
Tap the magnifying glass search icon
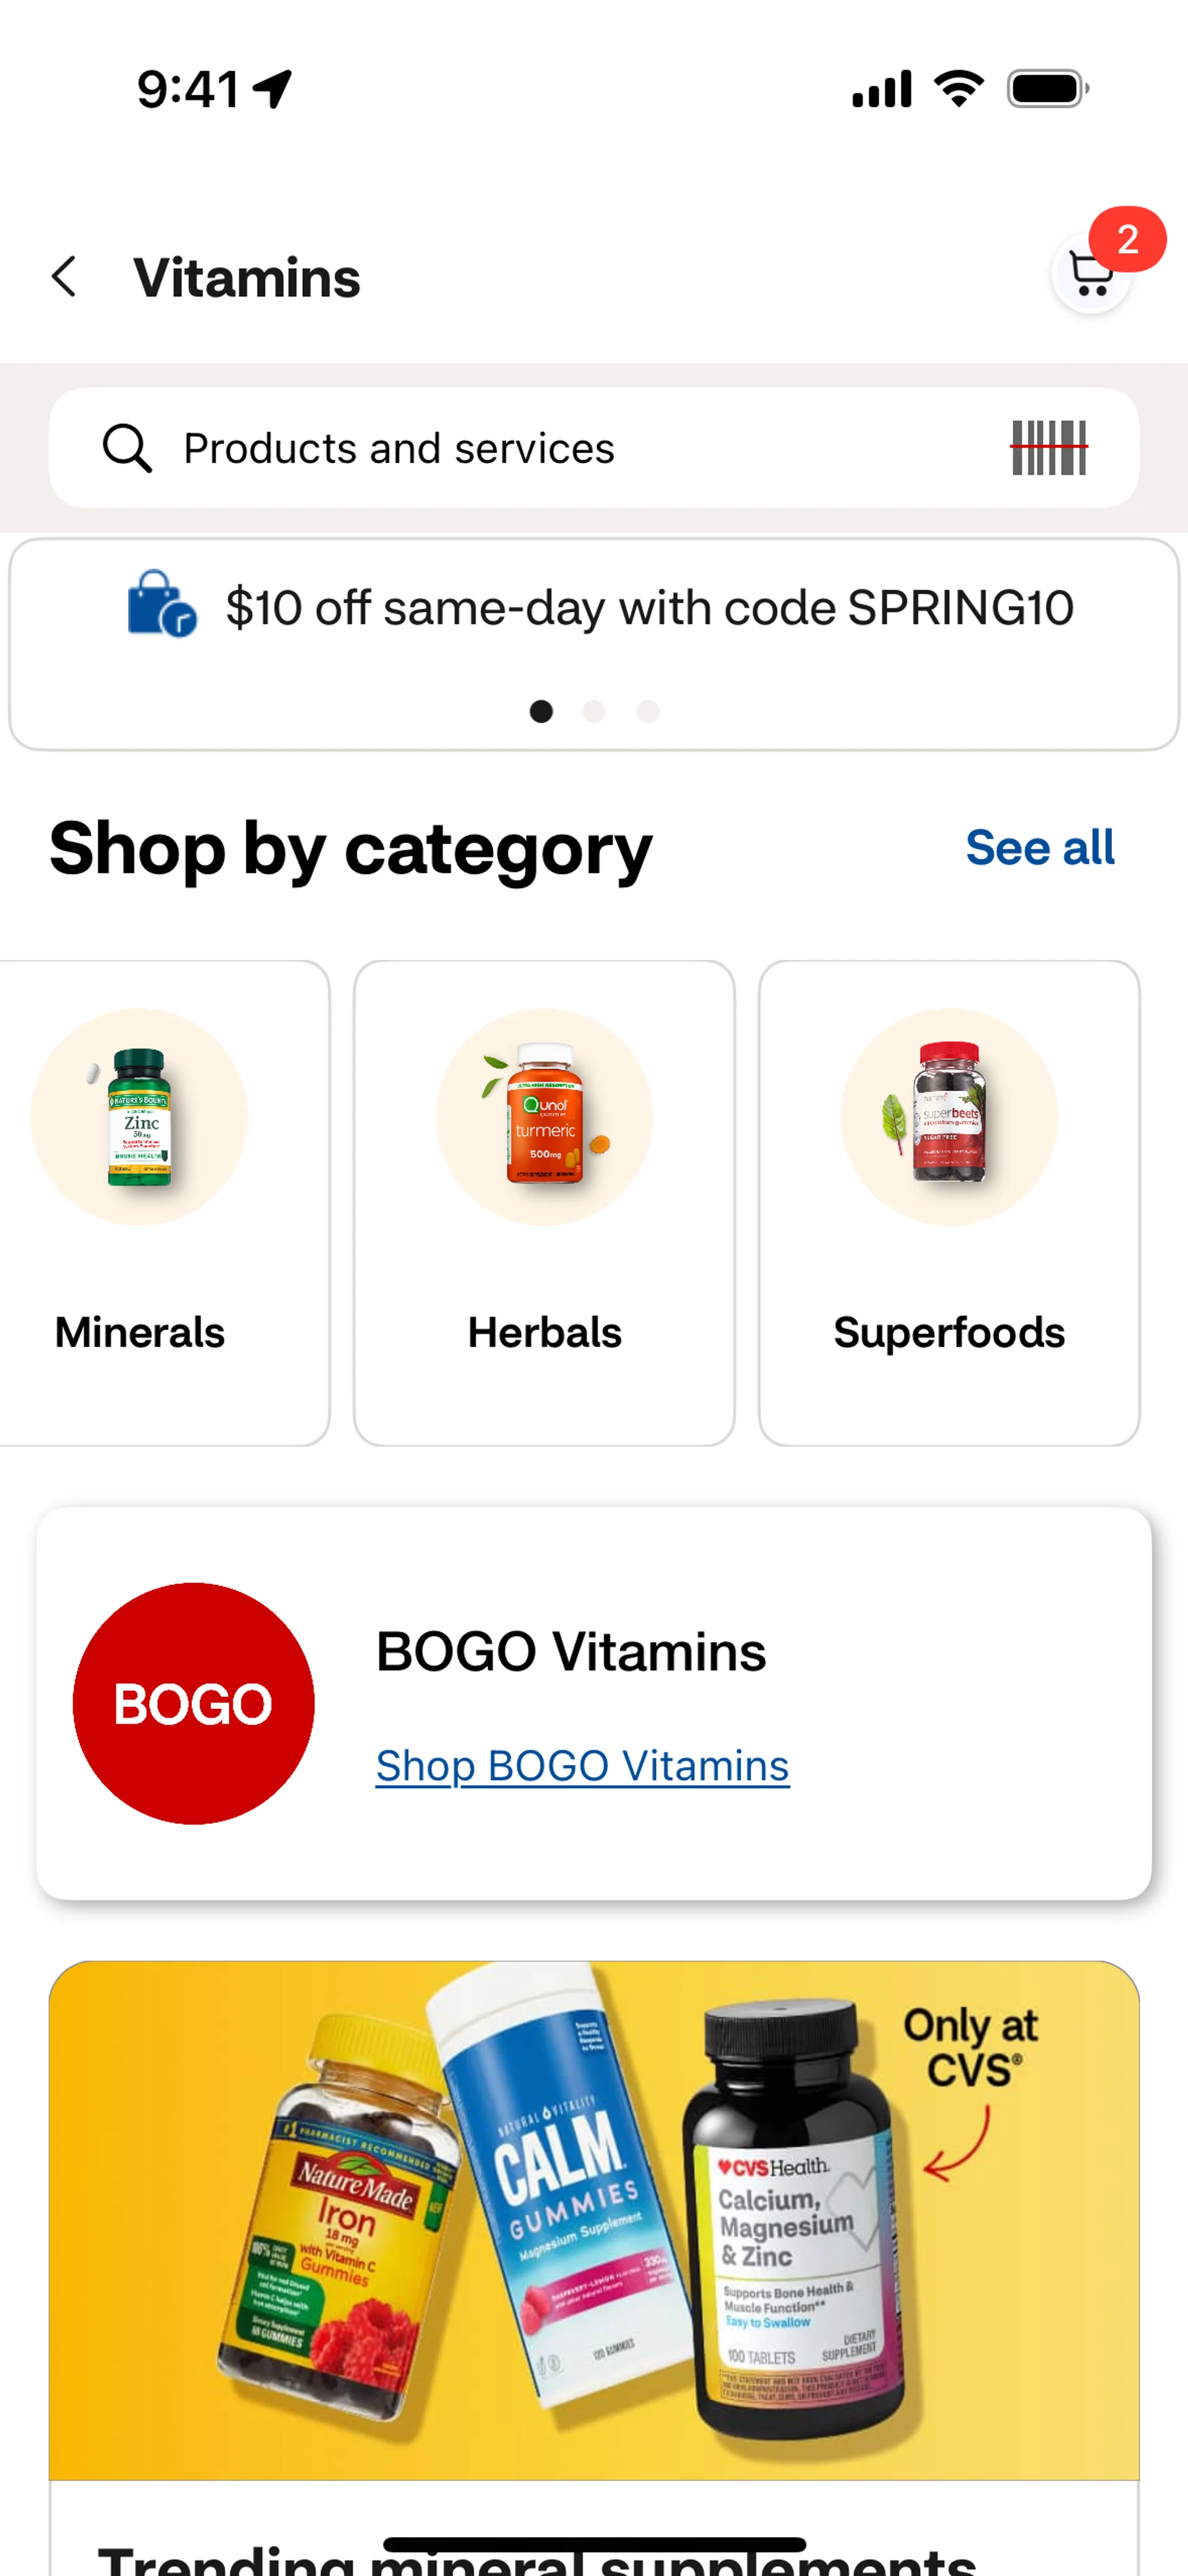[128, 448]
